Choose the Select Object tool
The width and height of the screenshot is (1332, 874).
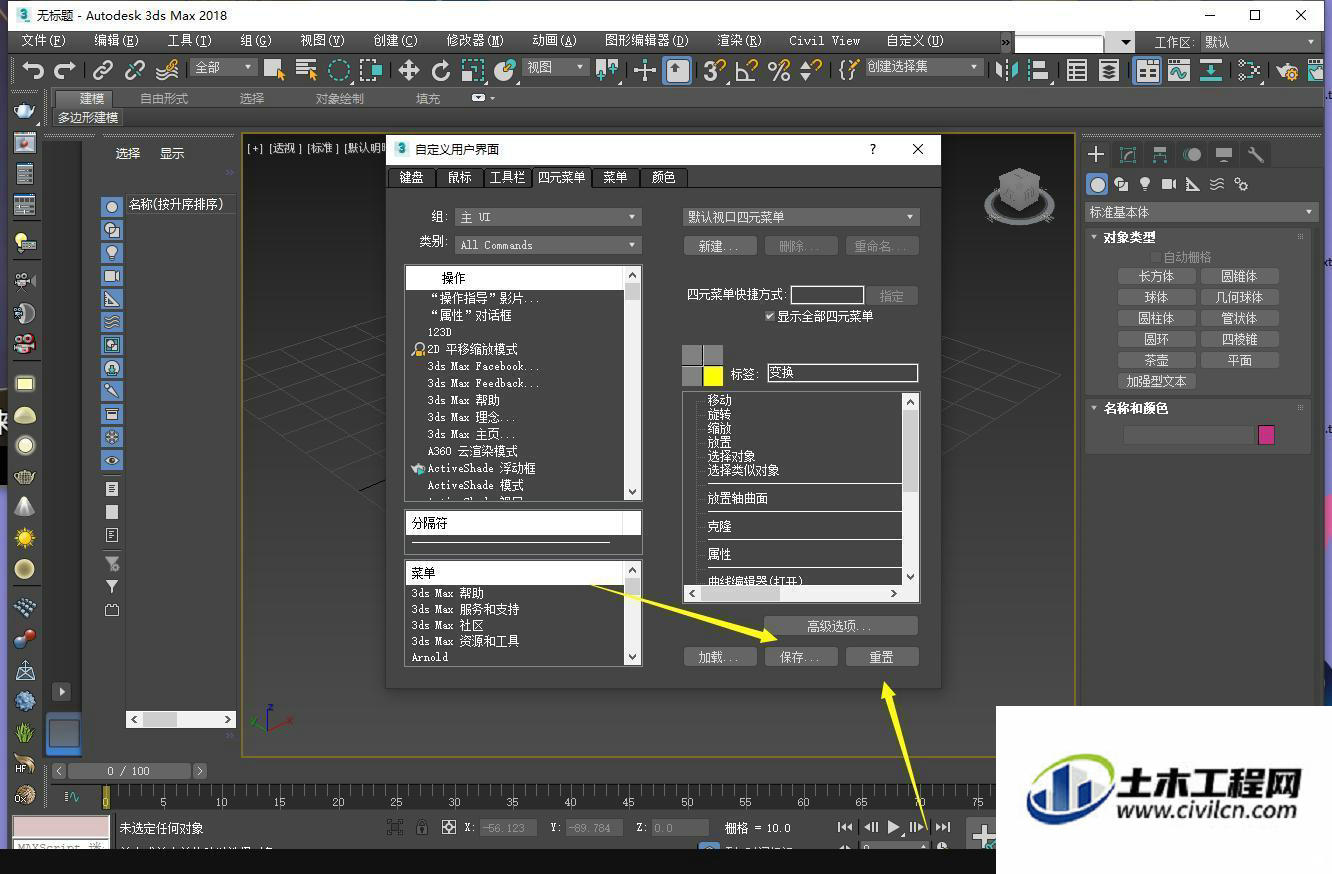[274, 70]
